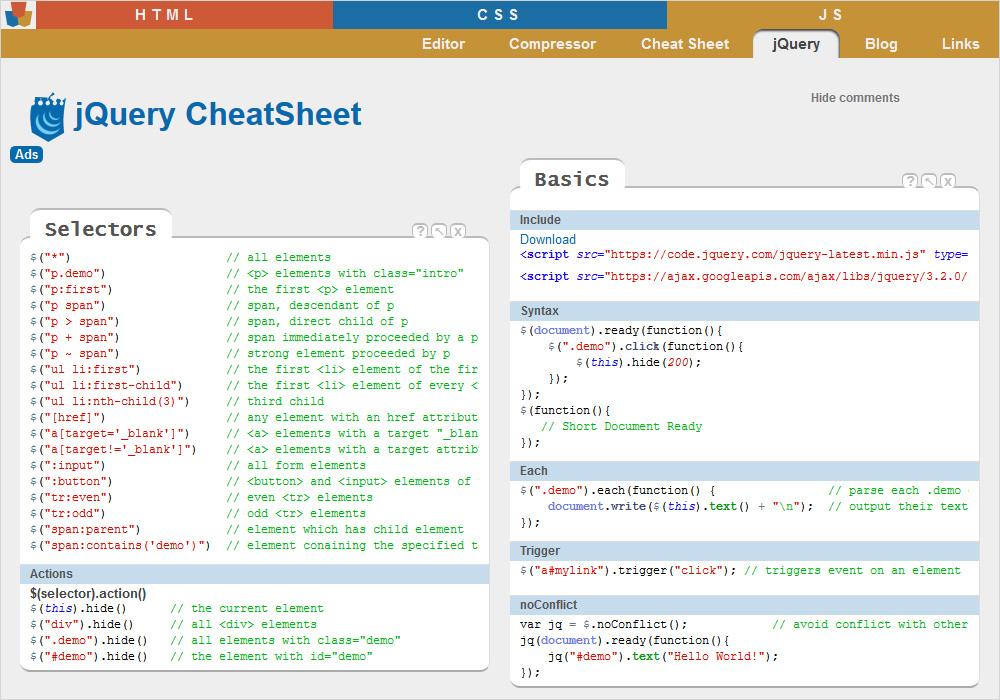Open the Cheat Sheet tab
The height and width of the screenshot is (700, 1000).
point(685,44)
